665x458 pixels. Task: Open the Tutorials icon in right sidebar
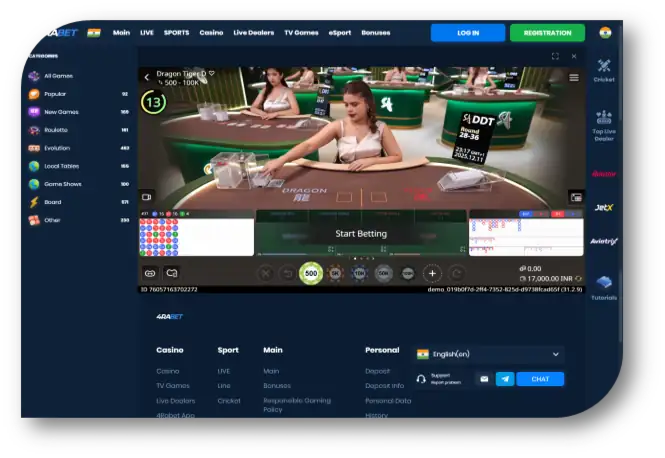click(604, 287)
